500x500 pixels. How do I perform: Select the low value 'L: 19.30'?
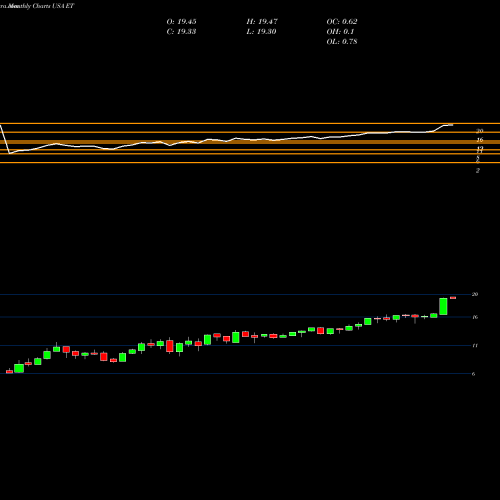(x=261, y=32)
